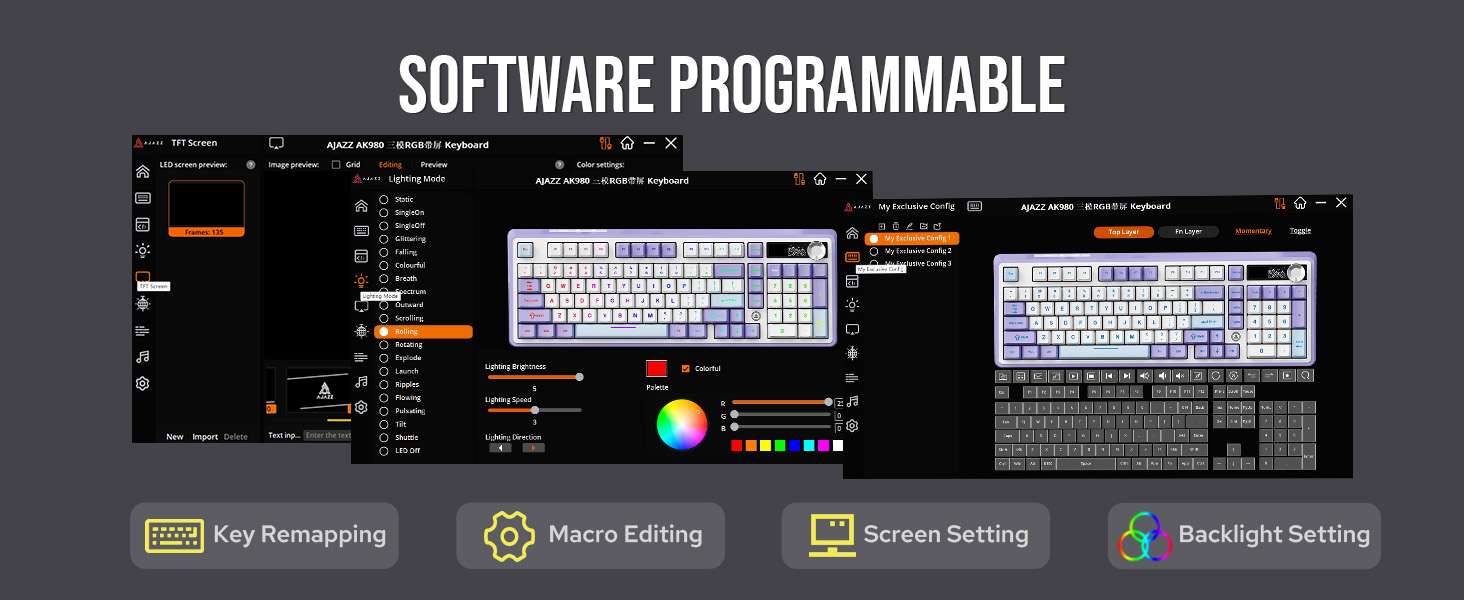Select the Rolling lighting mode
This screenshot has width=1464, height=600.
pos(423,332)
